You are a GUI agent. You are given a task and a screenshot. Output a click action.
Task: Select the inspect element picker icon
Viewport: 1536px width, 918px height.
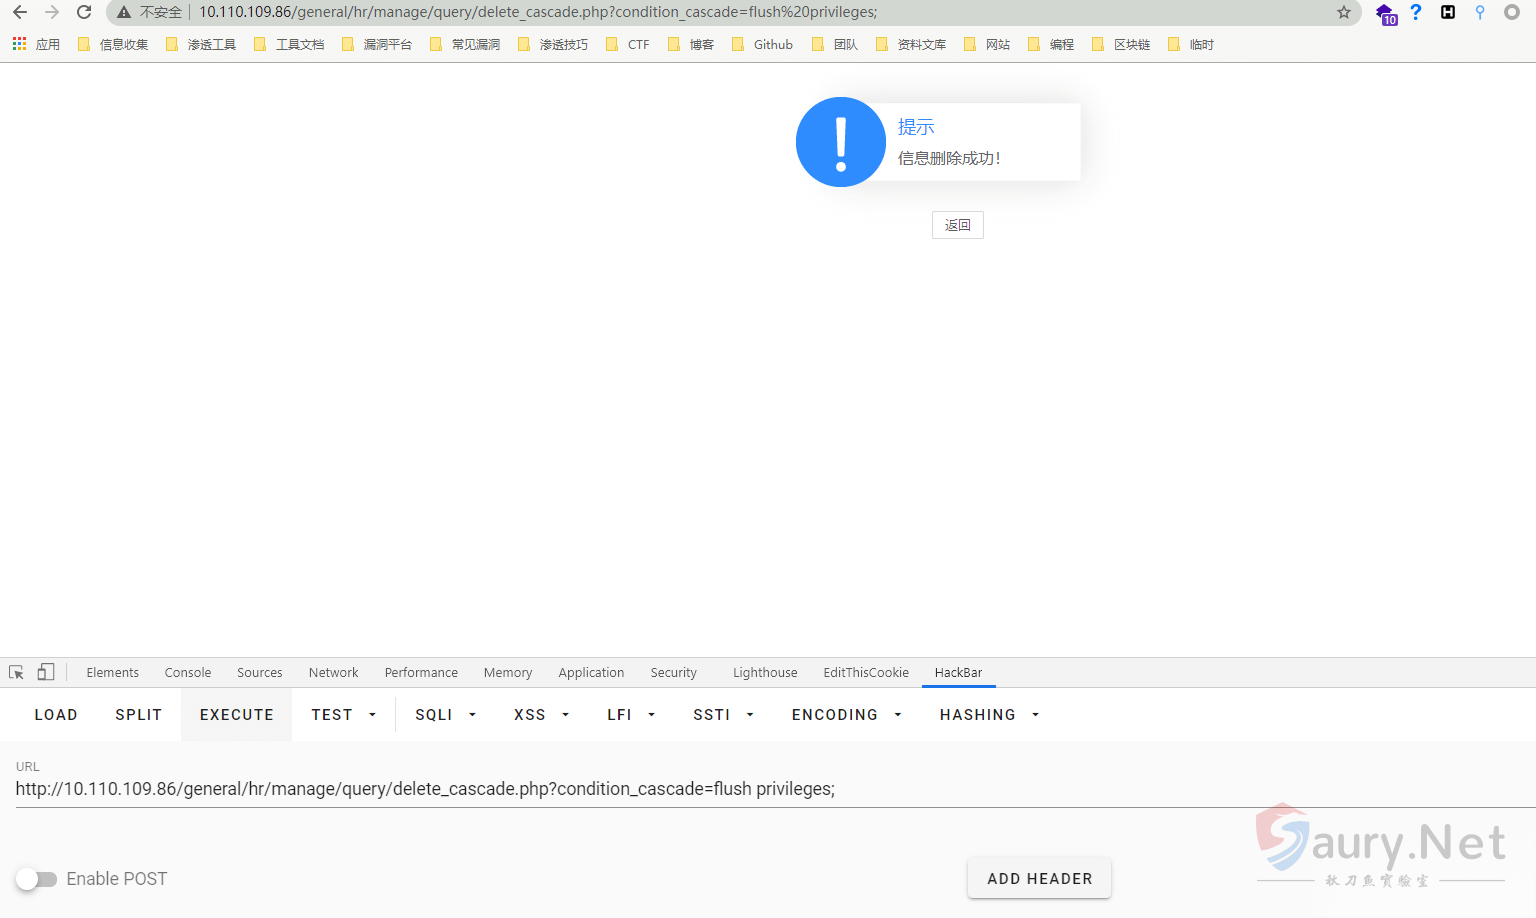point(16,672)
